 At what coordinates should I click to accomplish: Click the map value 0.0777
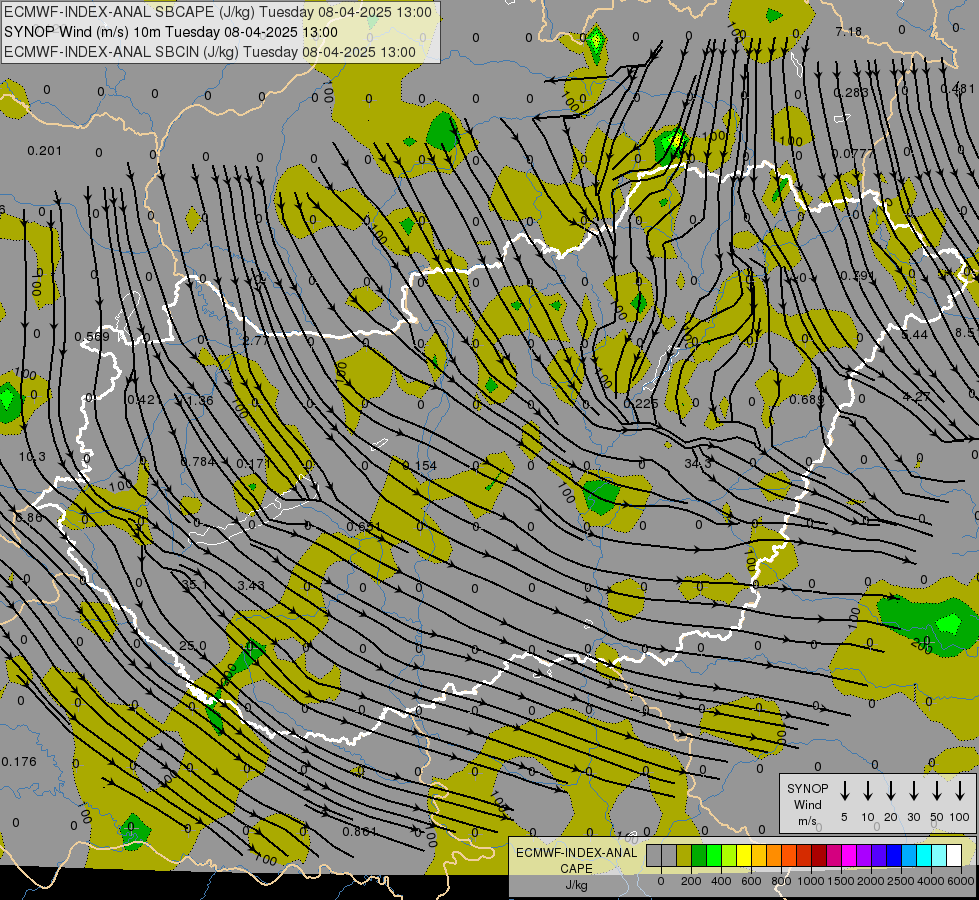[852, 153]
